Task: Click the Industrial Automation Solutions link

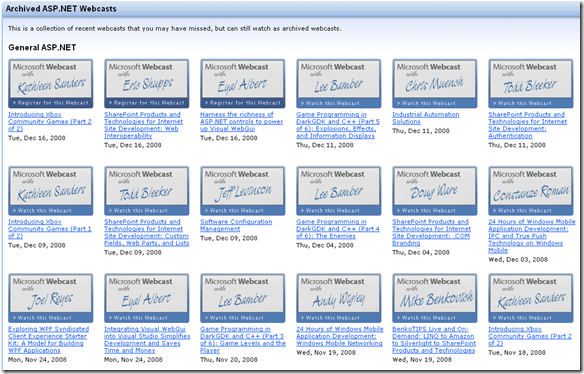Action: tap(426, 118)
